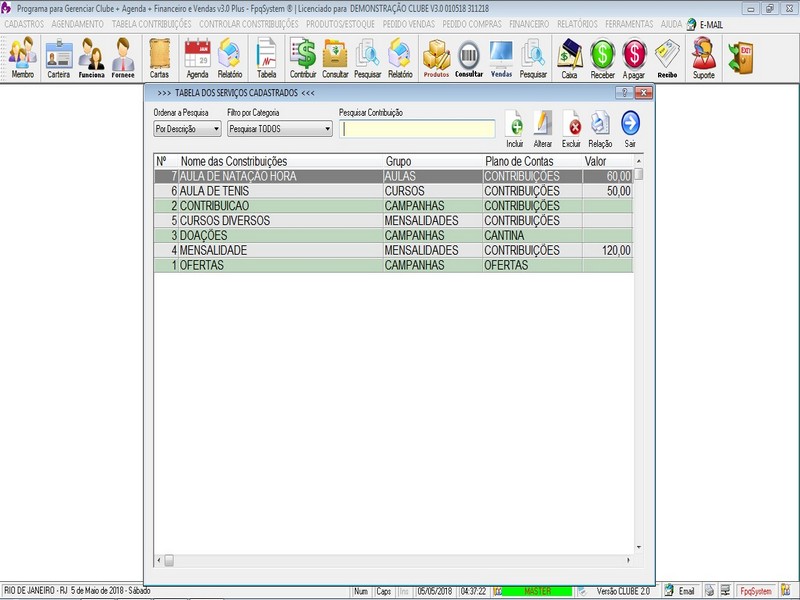800x600 pixels.
Task: Click Excluir delete icon
Action: (x=571, y=129)
